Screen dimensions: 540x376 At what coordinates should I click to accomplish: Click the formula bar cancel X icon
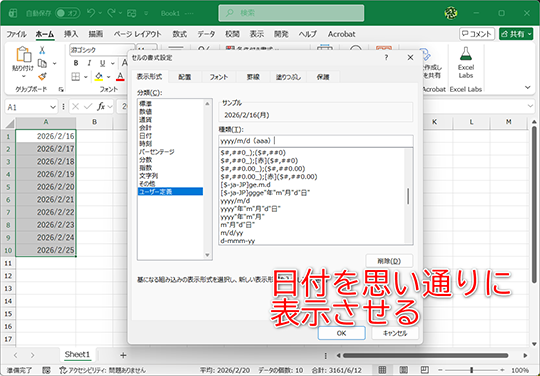point(75,107)
